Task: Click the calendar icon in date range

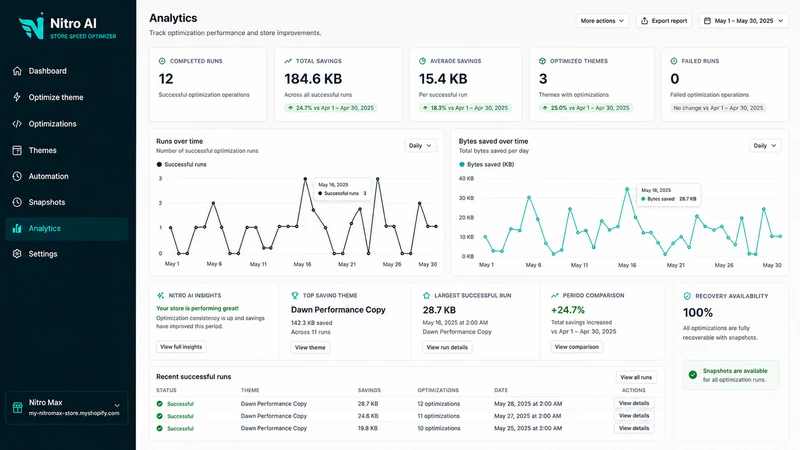Action: [x=707, y=21]
